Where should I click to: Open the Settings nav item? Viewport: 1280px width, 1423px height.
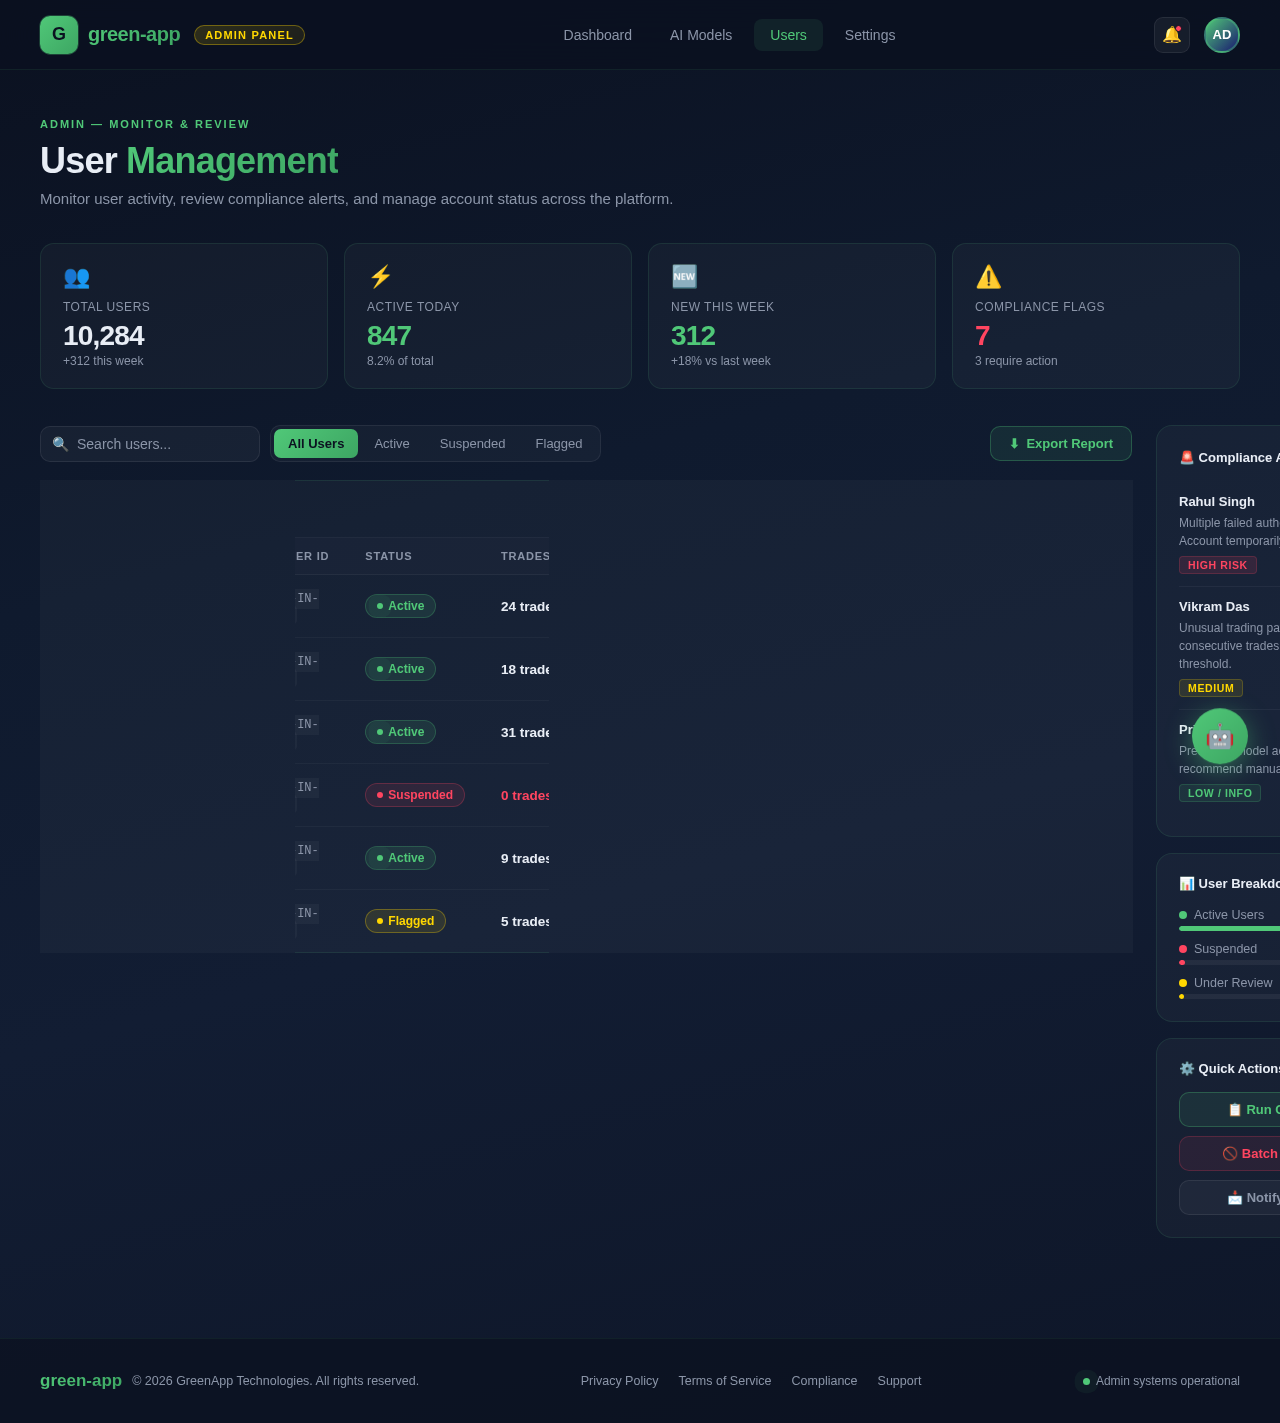coord(870,35)
